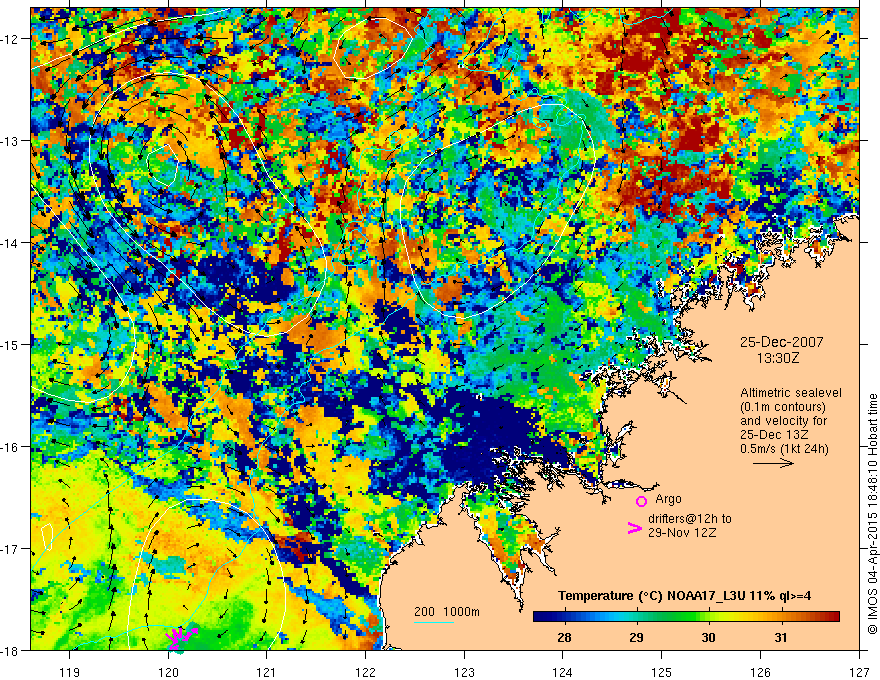This screenshot has width=880, height=680.
Task: Click the 'and velocity for' text line
Action: coord(783,421)
